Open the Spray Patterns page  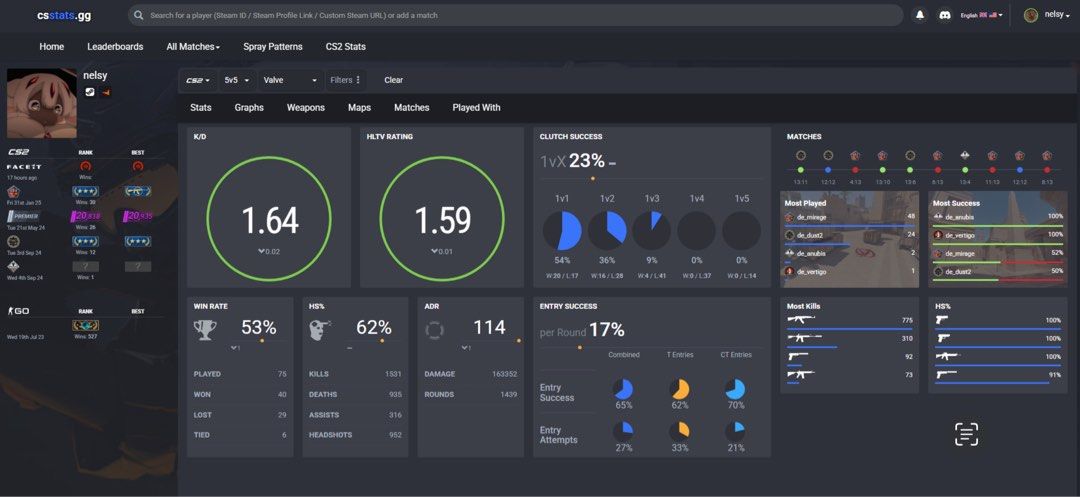[273, 47]
